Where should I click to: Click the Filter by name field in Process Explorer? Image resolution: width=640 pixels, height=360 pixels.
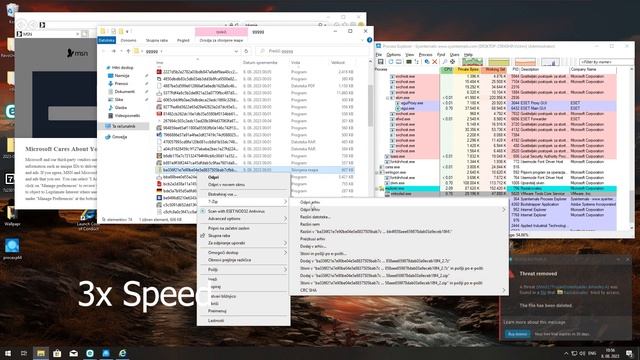coord(607,62)
